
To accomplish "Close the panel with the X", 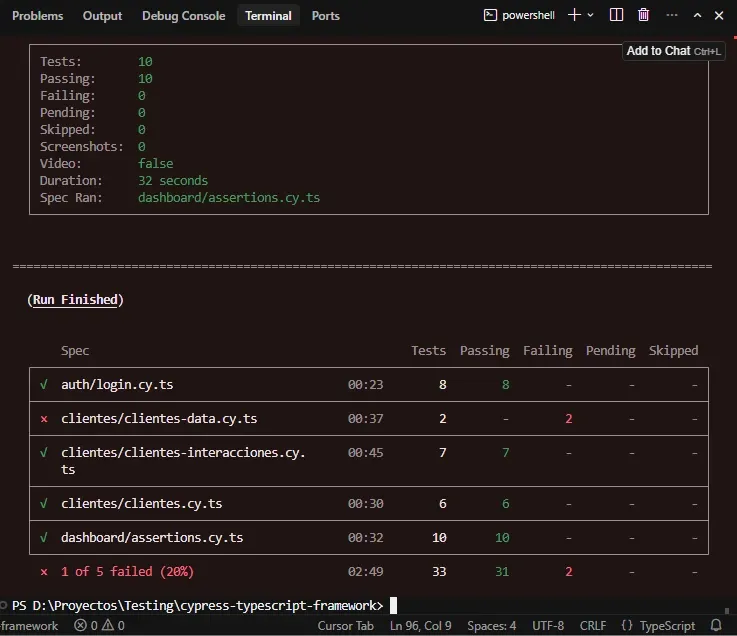I will pos(719,16).
